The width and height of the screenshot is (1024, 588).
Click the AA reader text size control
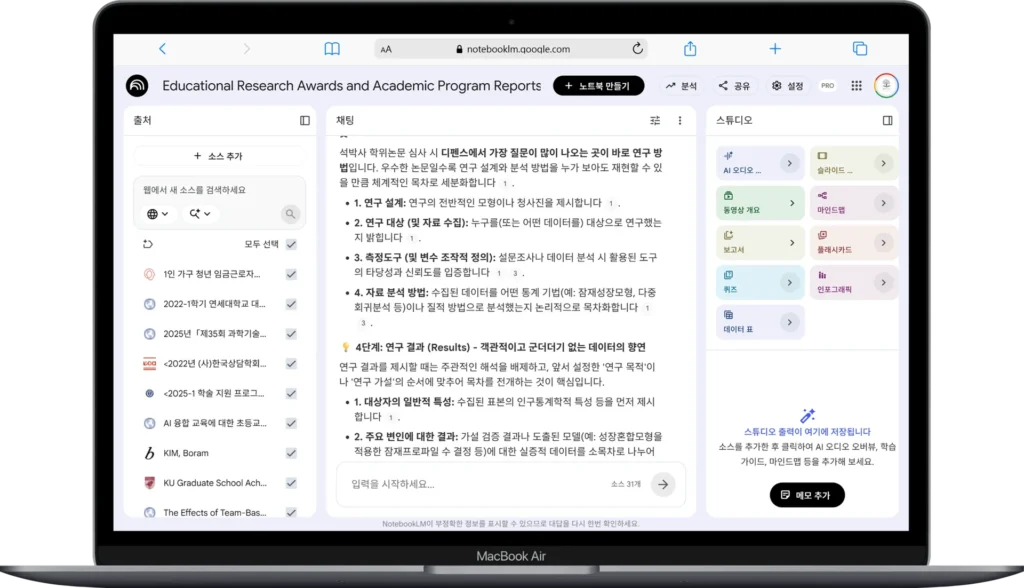pyautogui.click(x=386, y=49)
